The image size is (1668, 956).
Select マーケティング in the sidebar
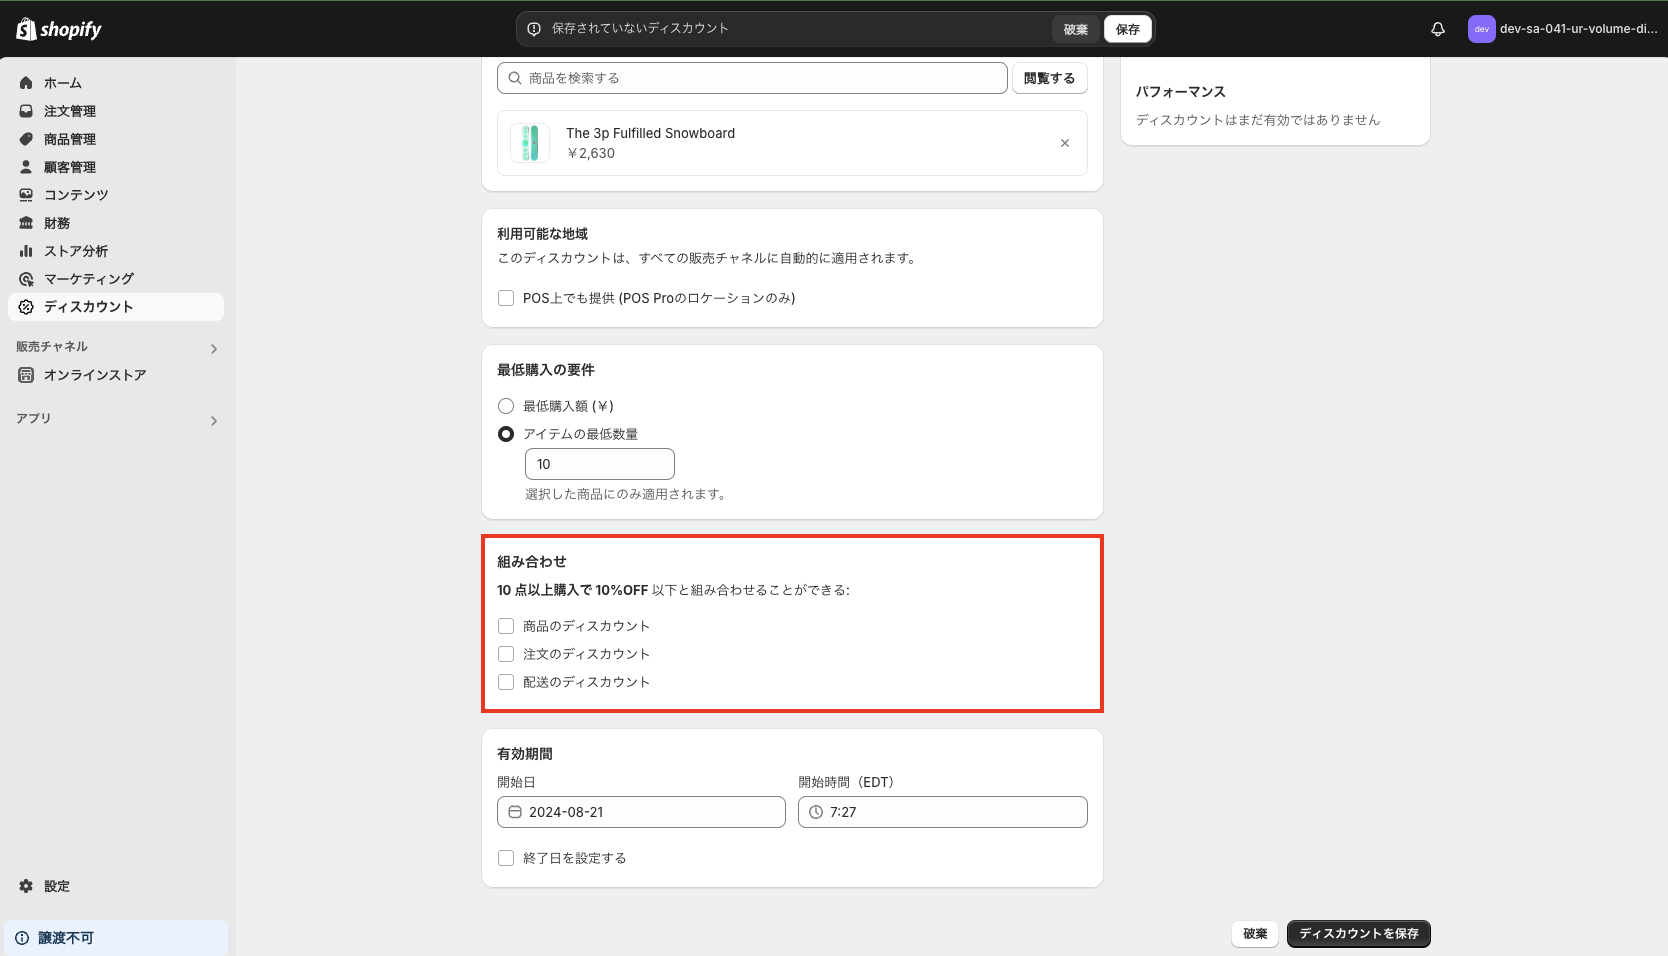pyautogui.click(x=88, y=279)
